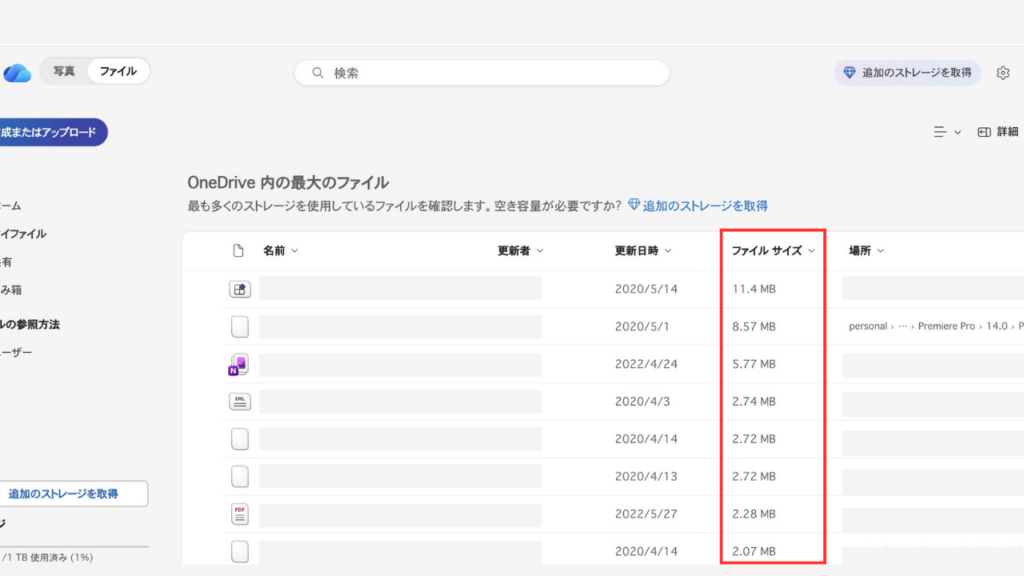Open the 場所 column dropdown
The height and width of the screenshot is (576, 1024).
tap(866, 251)
